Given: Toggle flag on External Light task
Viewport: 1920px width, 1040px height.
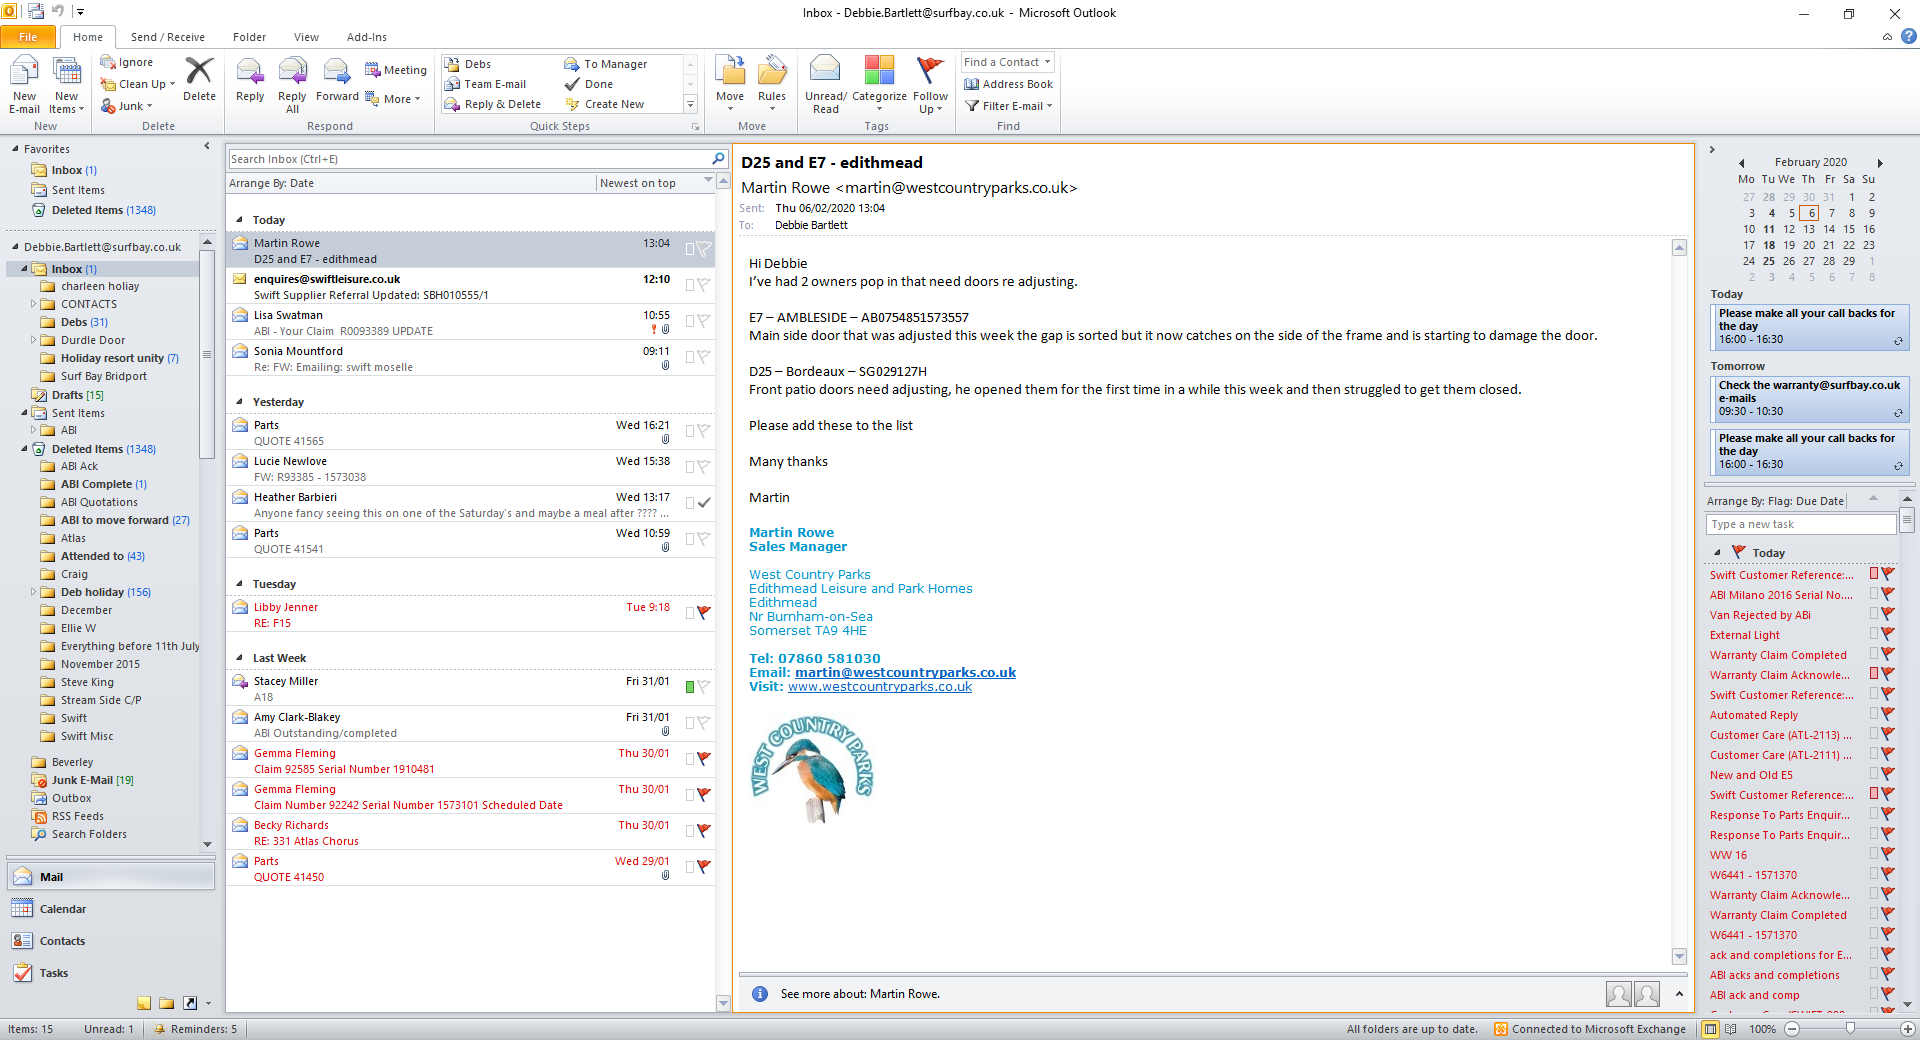Looking at the screenshot, I should [x=1888, y=634].
